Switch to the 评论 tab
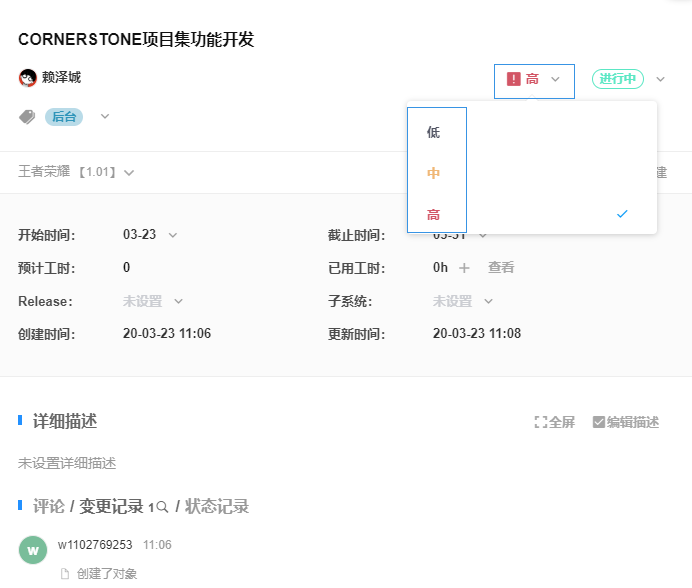 (x=49, y=506)
